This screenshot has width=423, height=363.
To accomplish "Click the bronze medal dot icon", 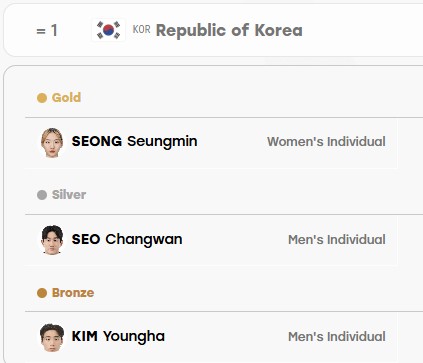I will coord(42,293).
